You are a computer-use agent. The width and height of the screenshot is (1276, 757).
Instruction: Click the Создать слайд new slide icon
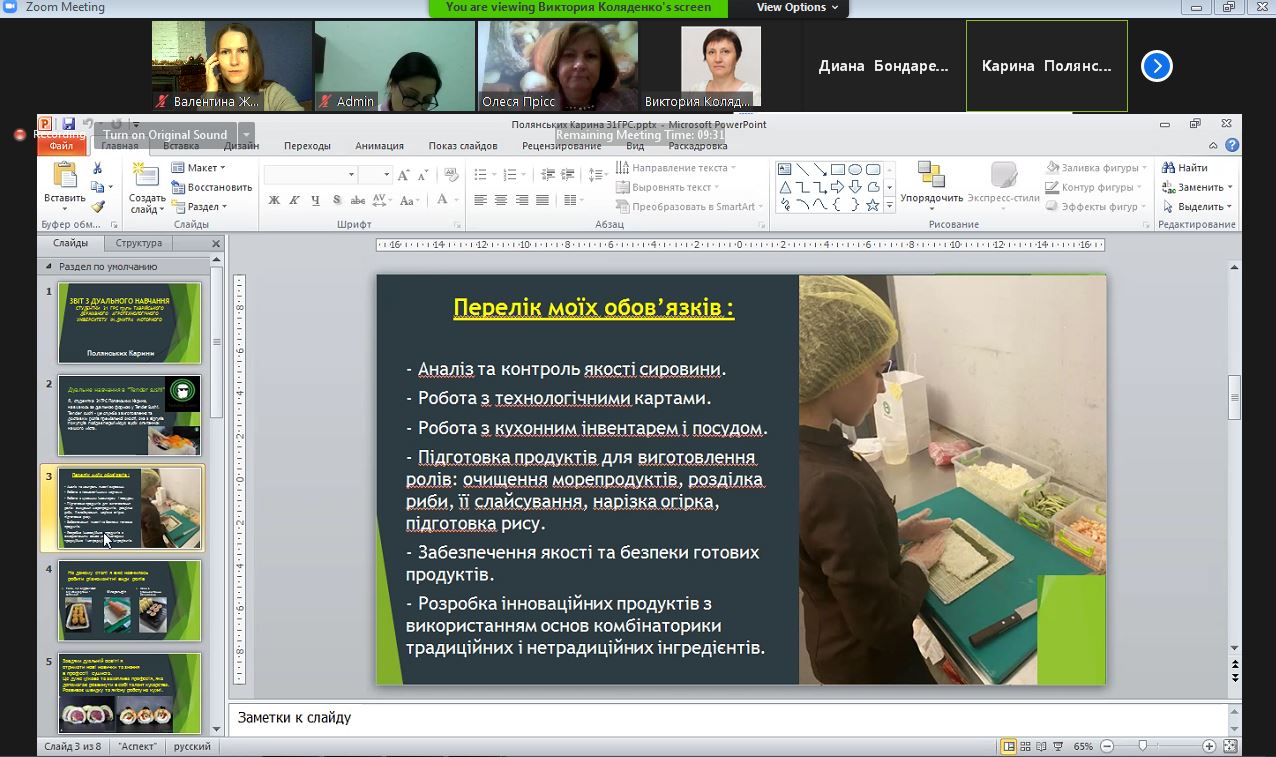tap(147, 177)
